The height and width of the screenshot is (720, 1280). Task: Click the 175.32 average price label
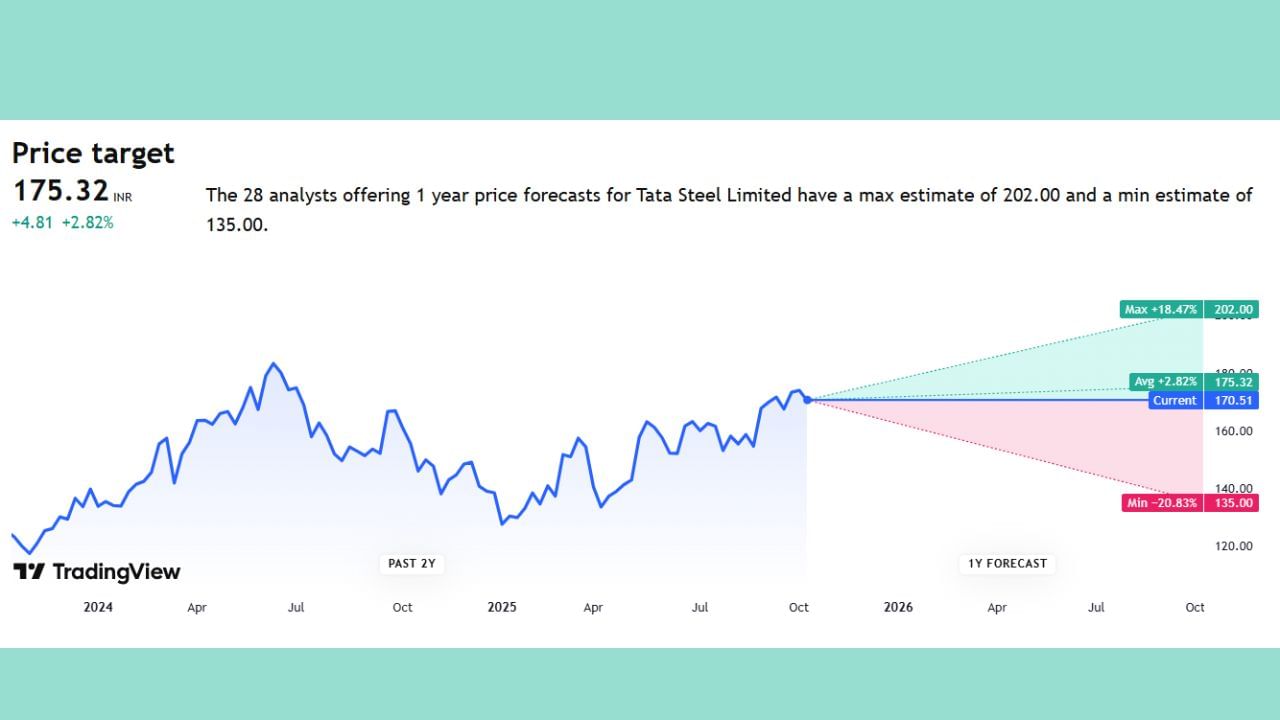pyautogui.click(x=1232, y=382)
